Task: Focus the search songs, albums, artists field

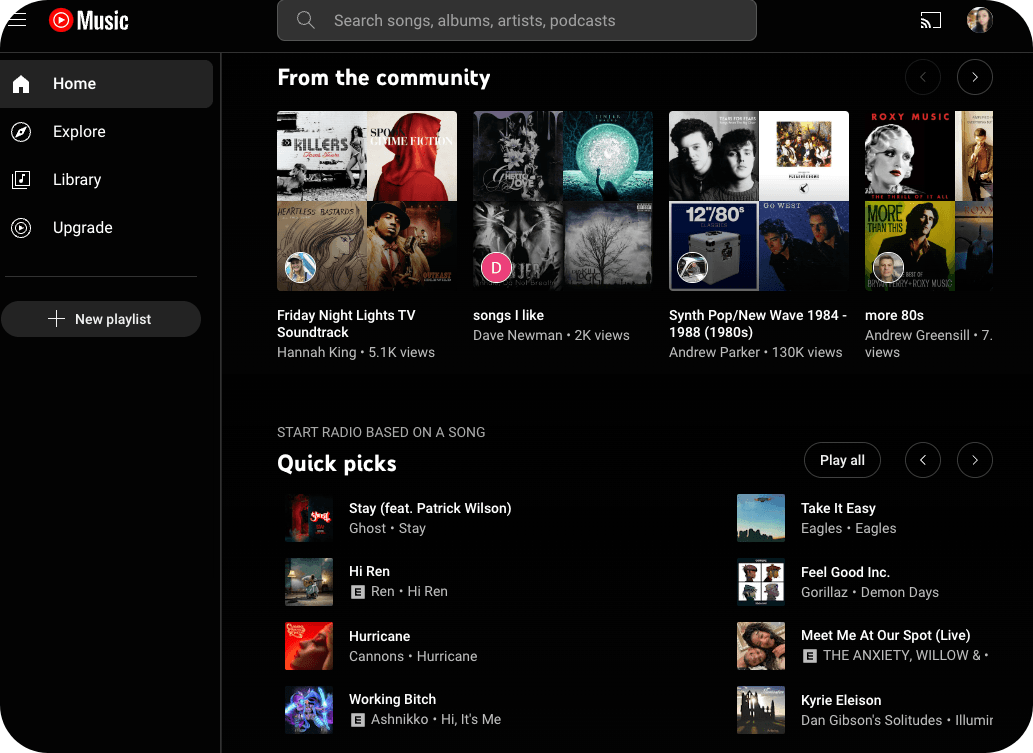Action: 516,20
